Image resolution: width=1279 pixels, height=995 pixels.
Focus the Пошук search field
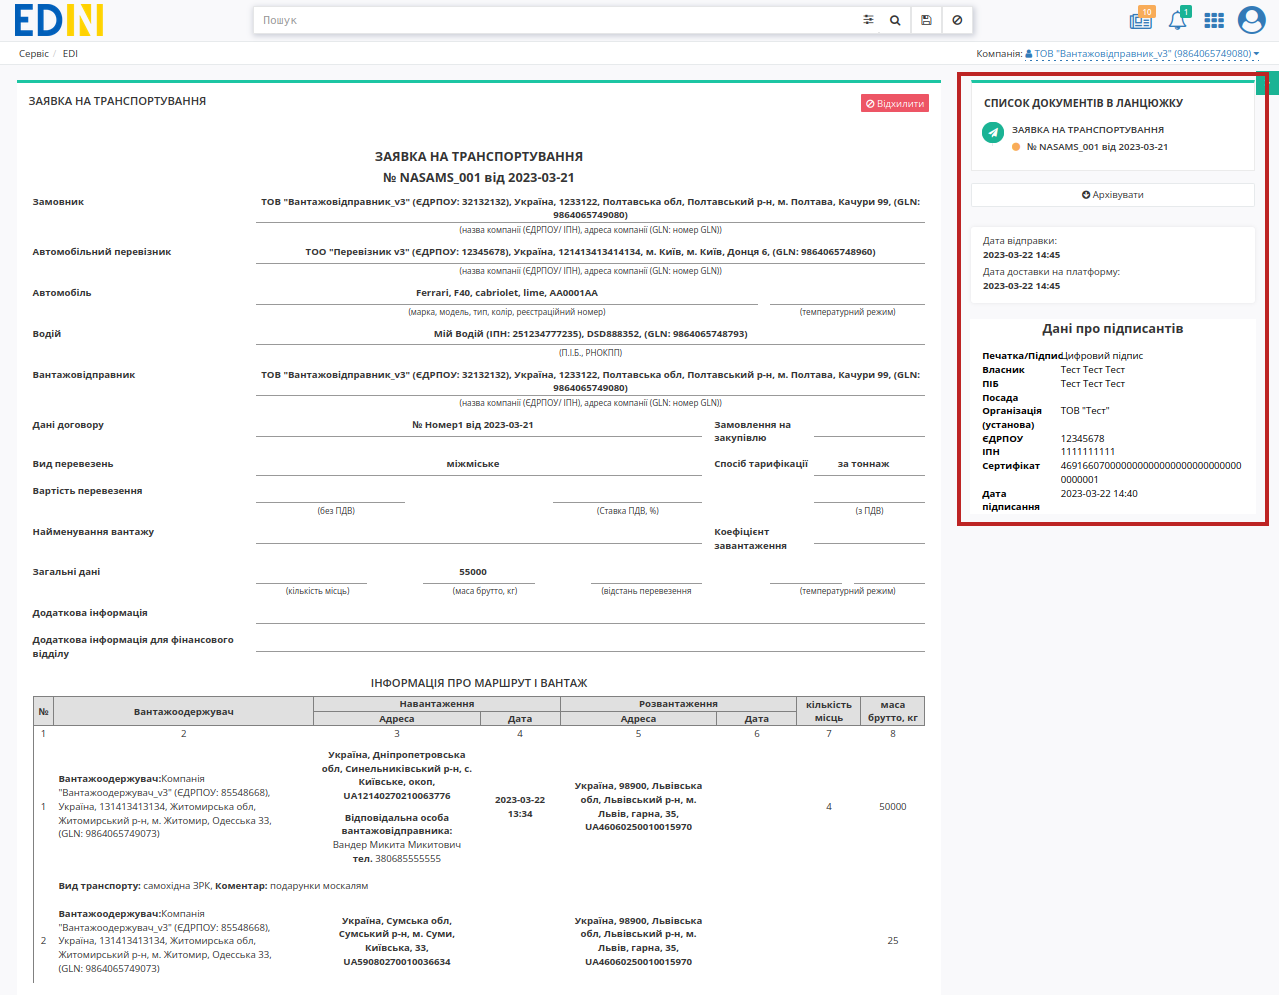click(x=555, y=20)
